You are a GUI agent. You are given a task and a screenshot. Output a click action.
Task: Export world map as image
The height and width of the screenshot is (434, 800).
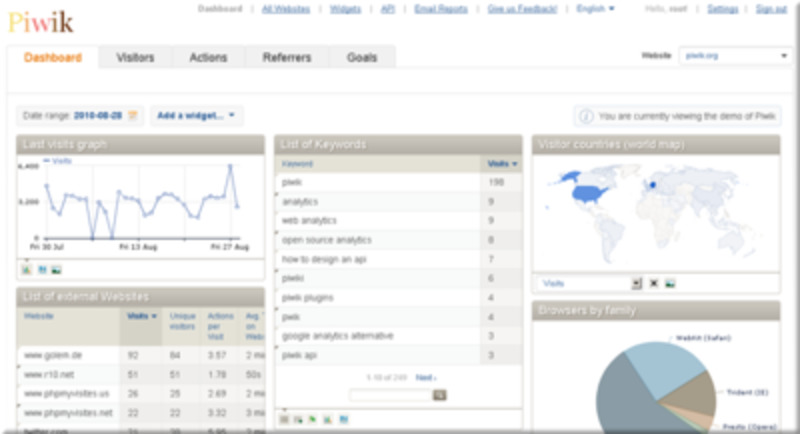[670, 283]
